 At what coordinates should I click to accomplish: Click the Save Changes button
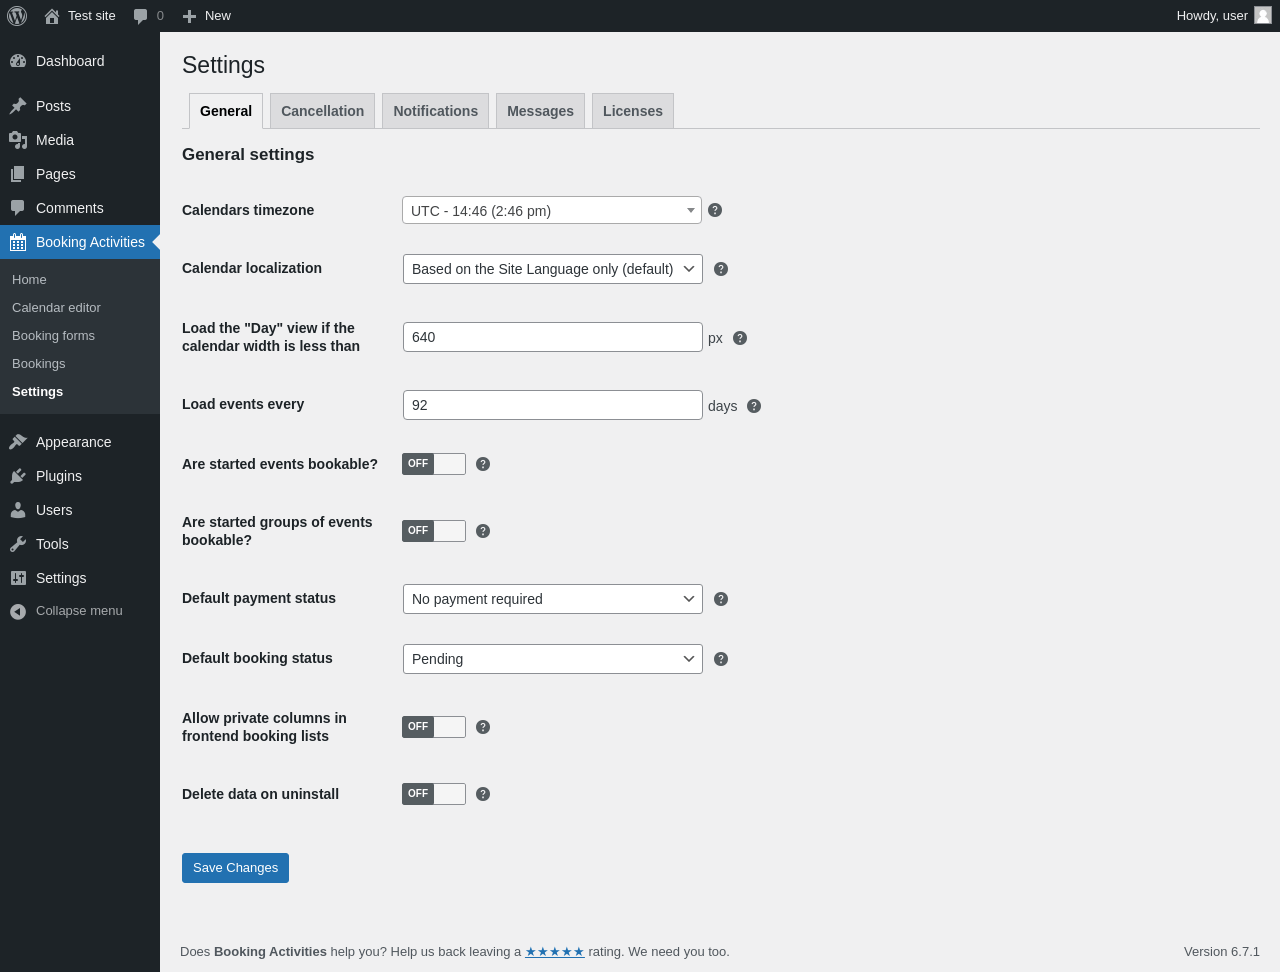click(x=235, y=868)
